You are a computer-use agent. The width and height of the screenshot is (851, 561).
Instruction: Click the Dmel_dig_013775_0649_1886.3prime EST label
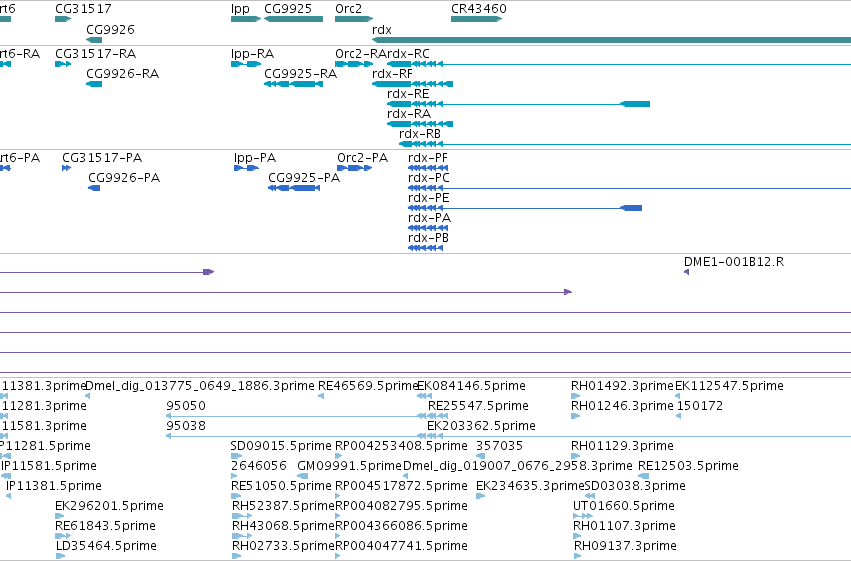pos(200,386)
